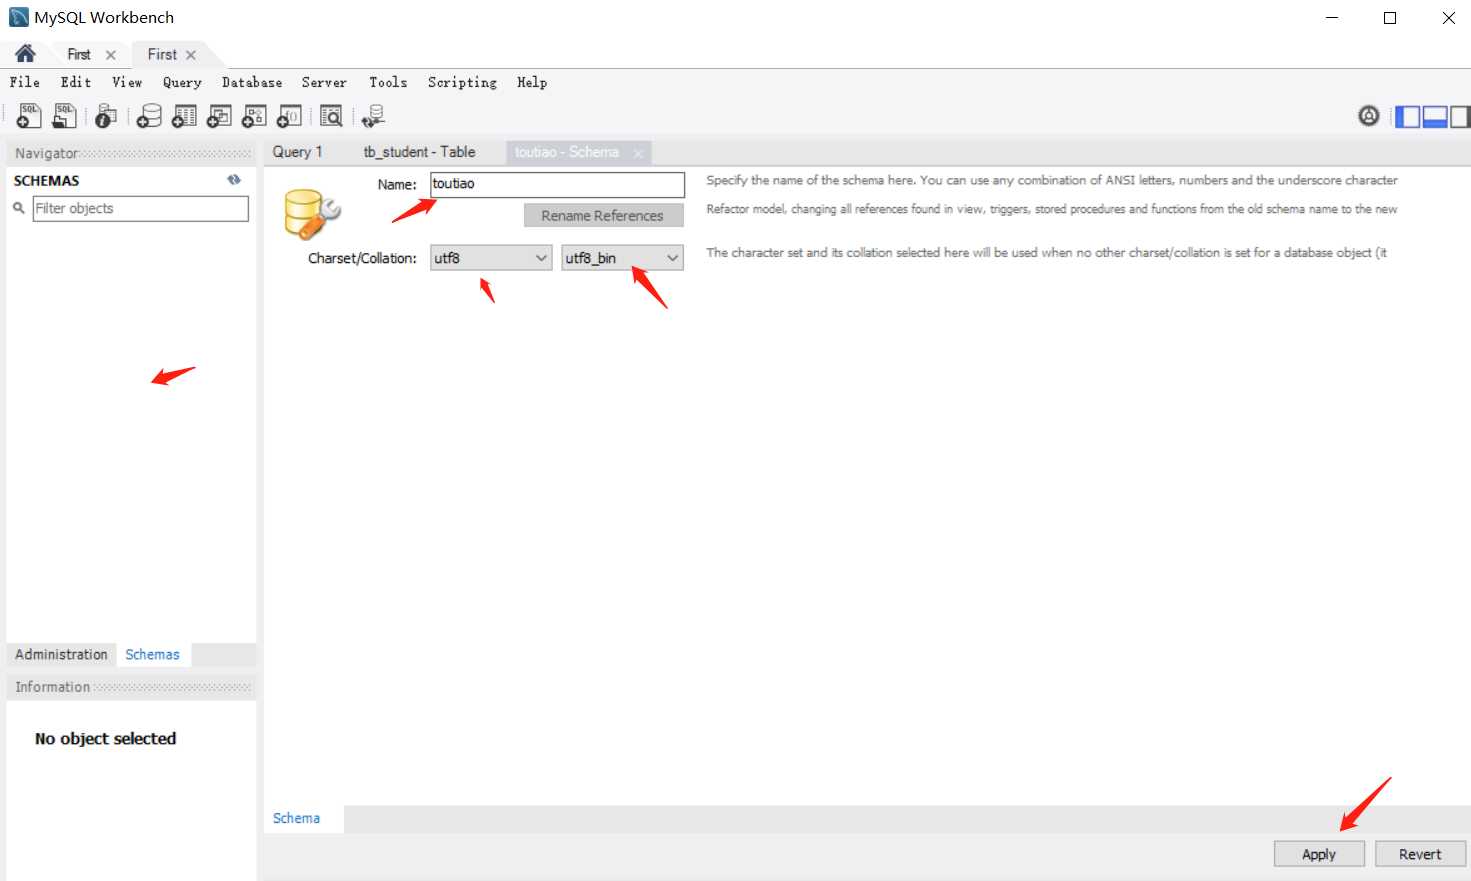Open the Charset utf8 dropdown

(491, 258)
